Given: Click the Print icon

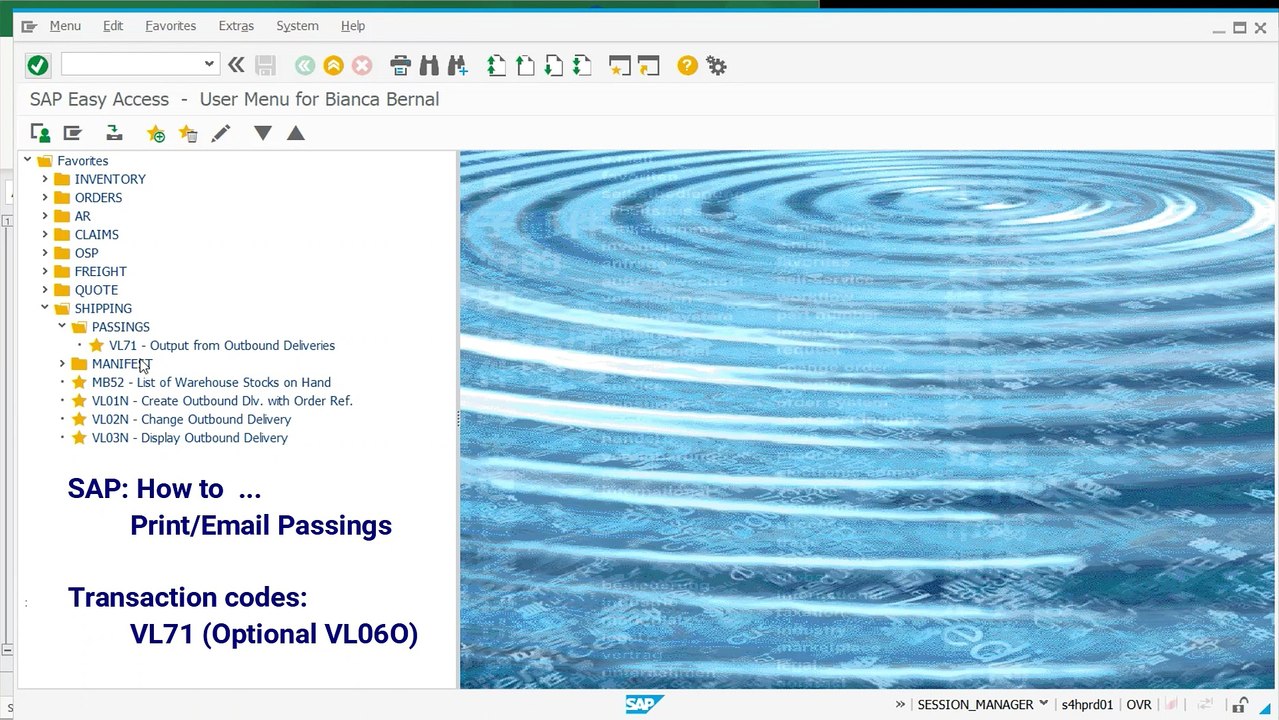Looking at the screenshot, I should click(401, 66).
